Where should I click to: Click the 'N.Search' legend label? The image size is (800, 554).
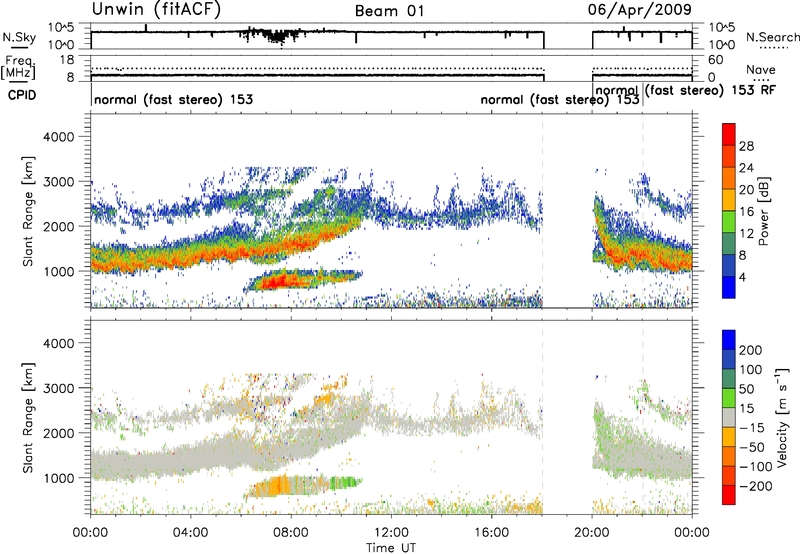click(x=772, y=37)
